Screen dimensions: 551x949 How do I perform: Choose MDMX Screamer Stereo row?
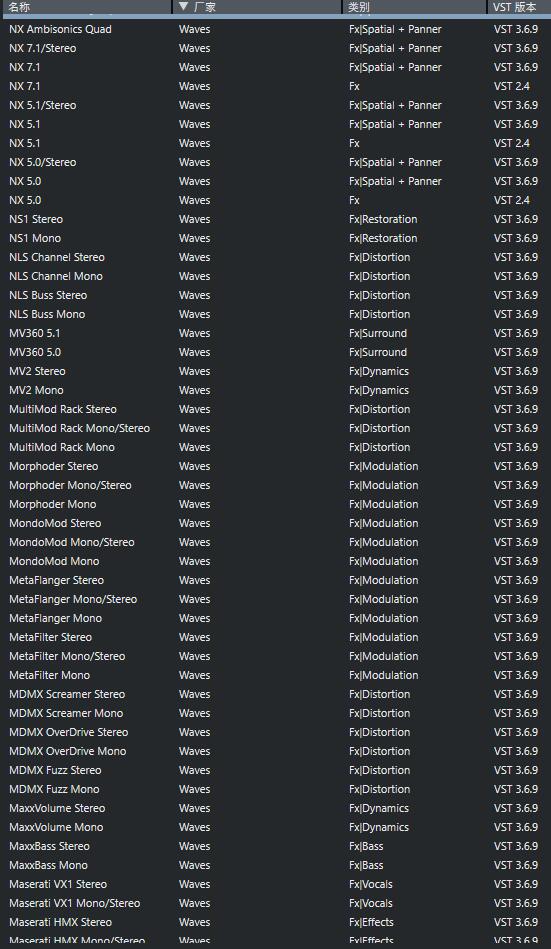tap(276, 694)
